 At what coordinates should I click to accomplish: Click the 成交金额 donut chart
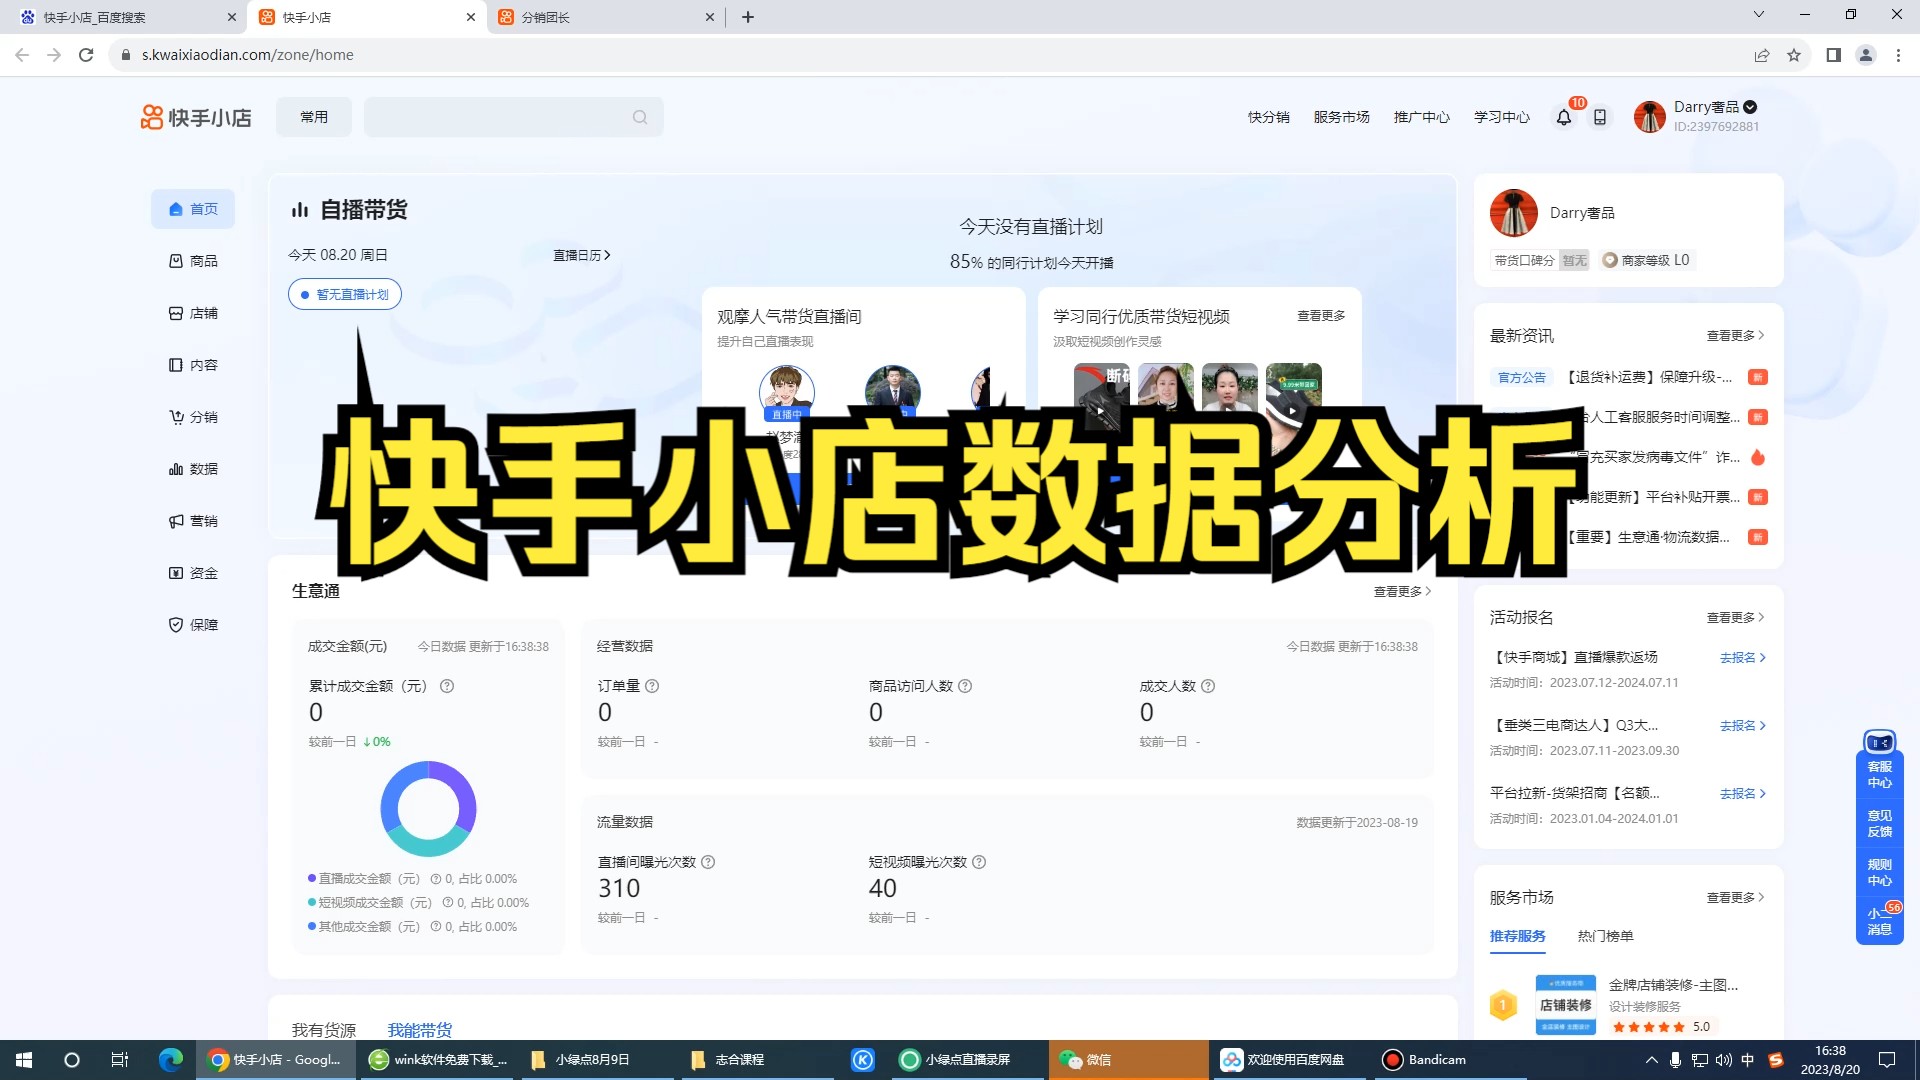point(428,808)
